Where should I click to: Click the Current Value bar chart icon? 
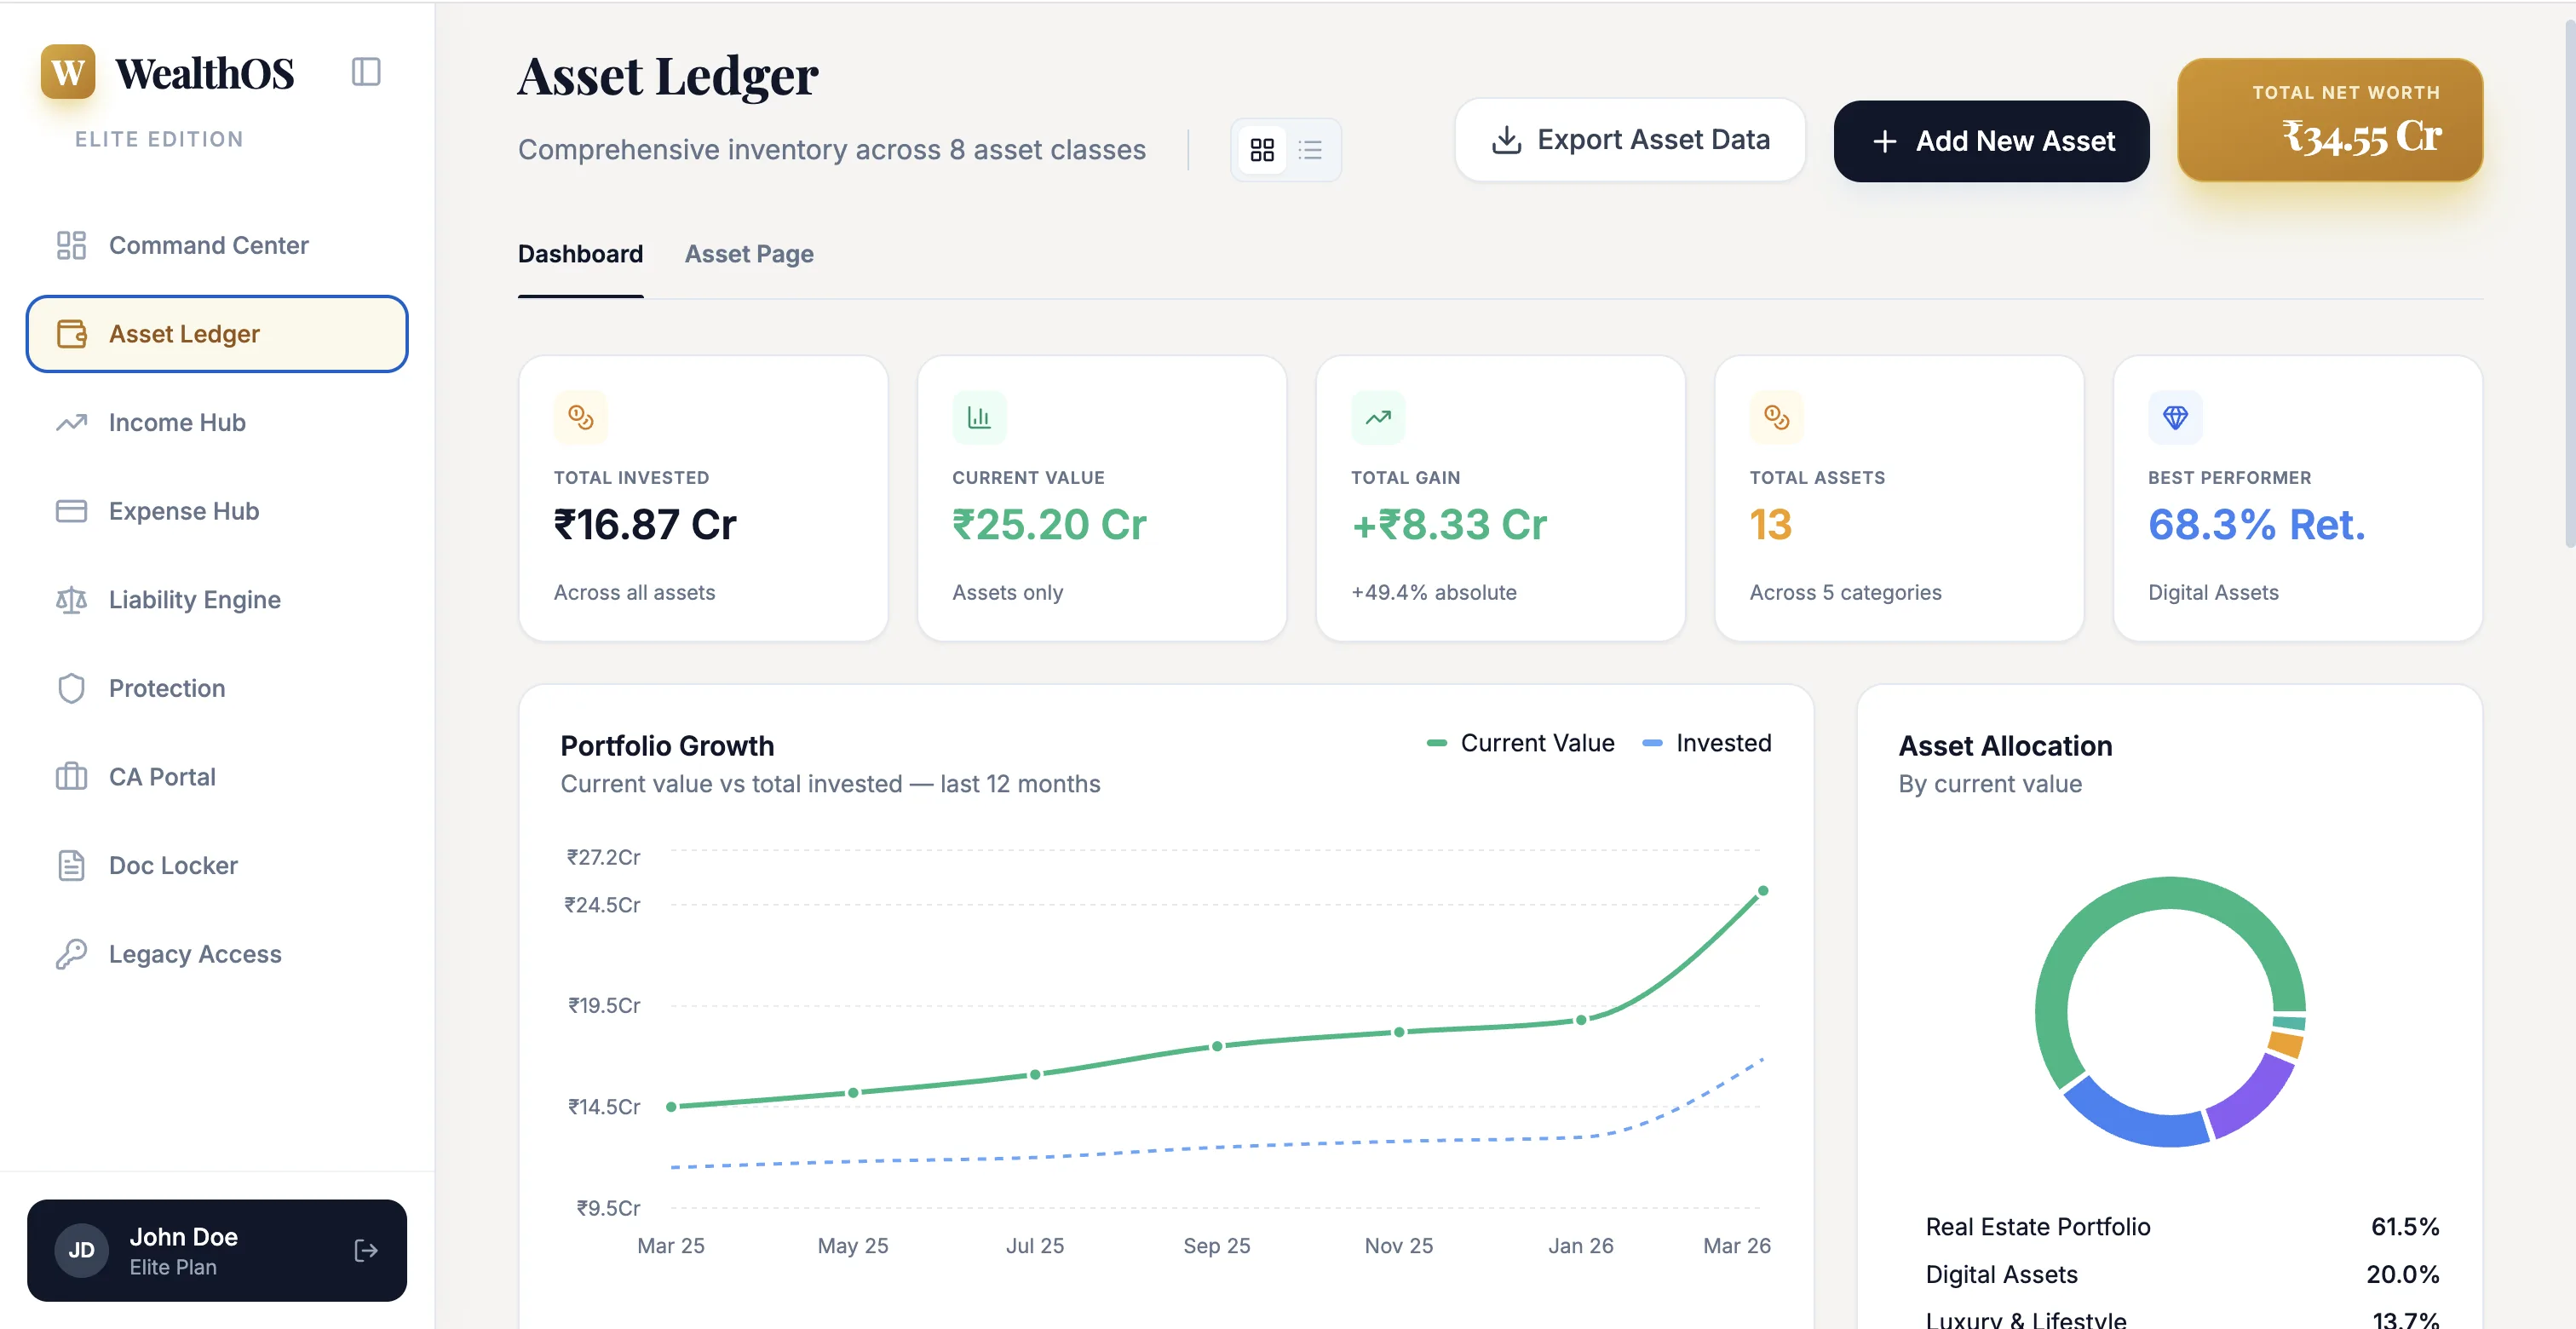pos(979,417)
